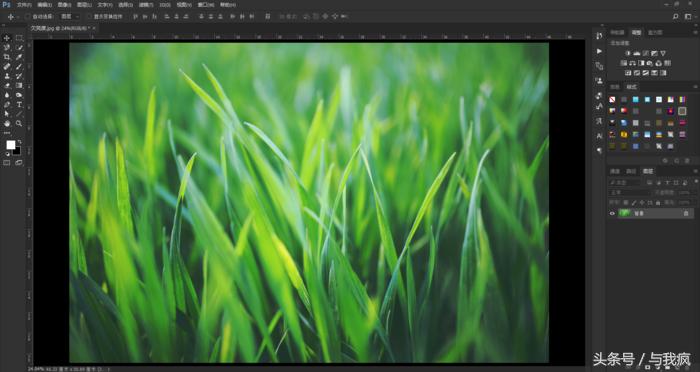Select the Move tool in toolbox
The height and width of the screenshot is (372, 700).
(x=7, y=38)
